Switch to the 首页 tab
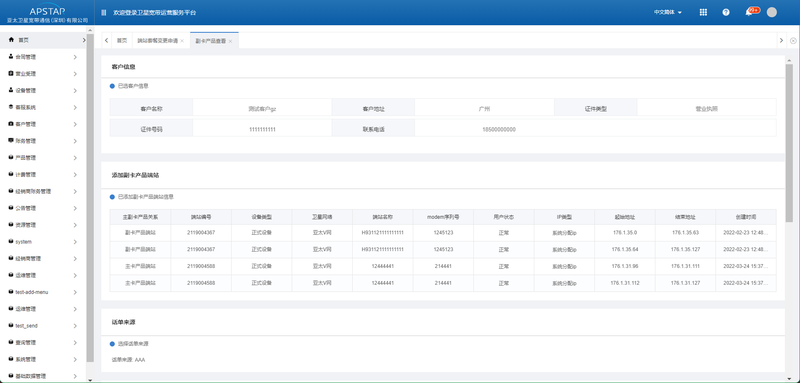 (121, 40)
